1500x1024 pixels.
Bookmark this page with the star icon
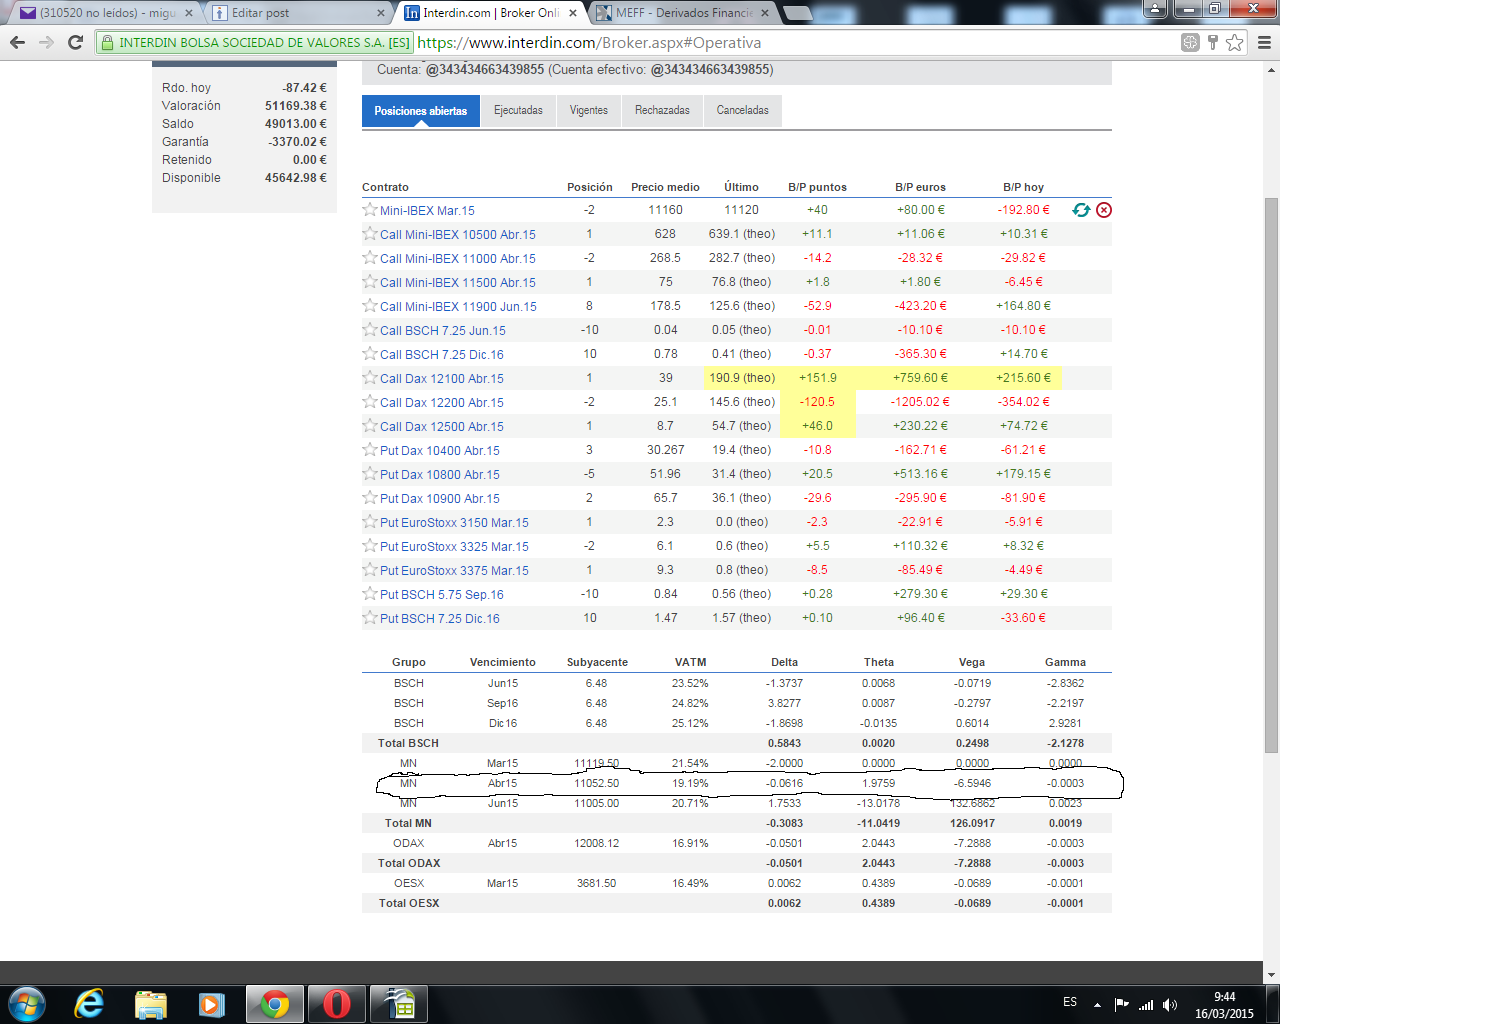1235,42
